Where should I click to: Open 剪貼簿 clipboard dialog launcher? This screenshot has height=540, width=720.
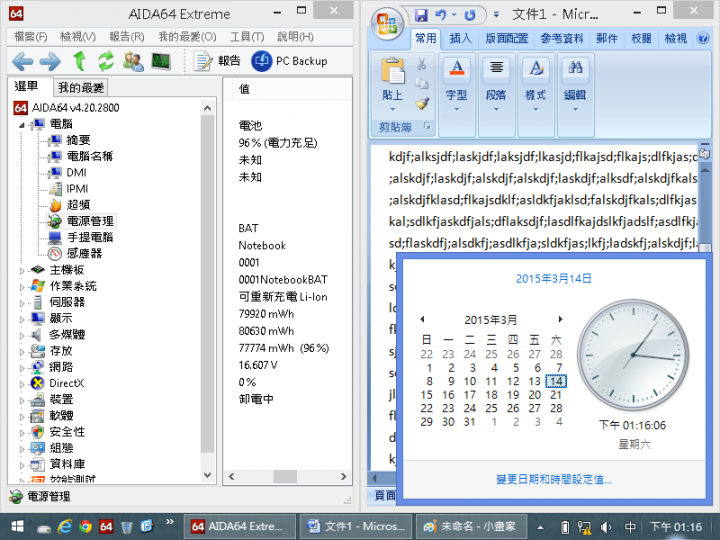click(427, 126)
